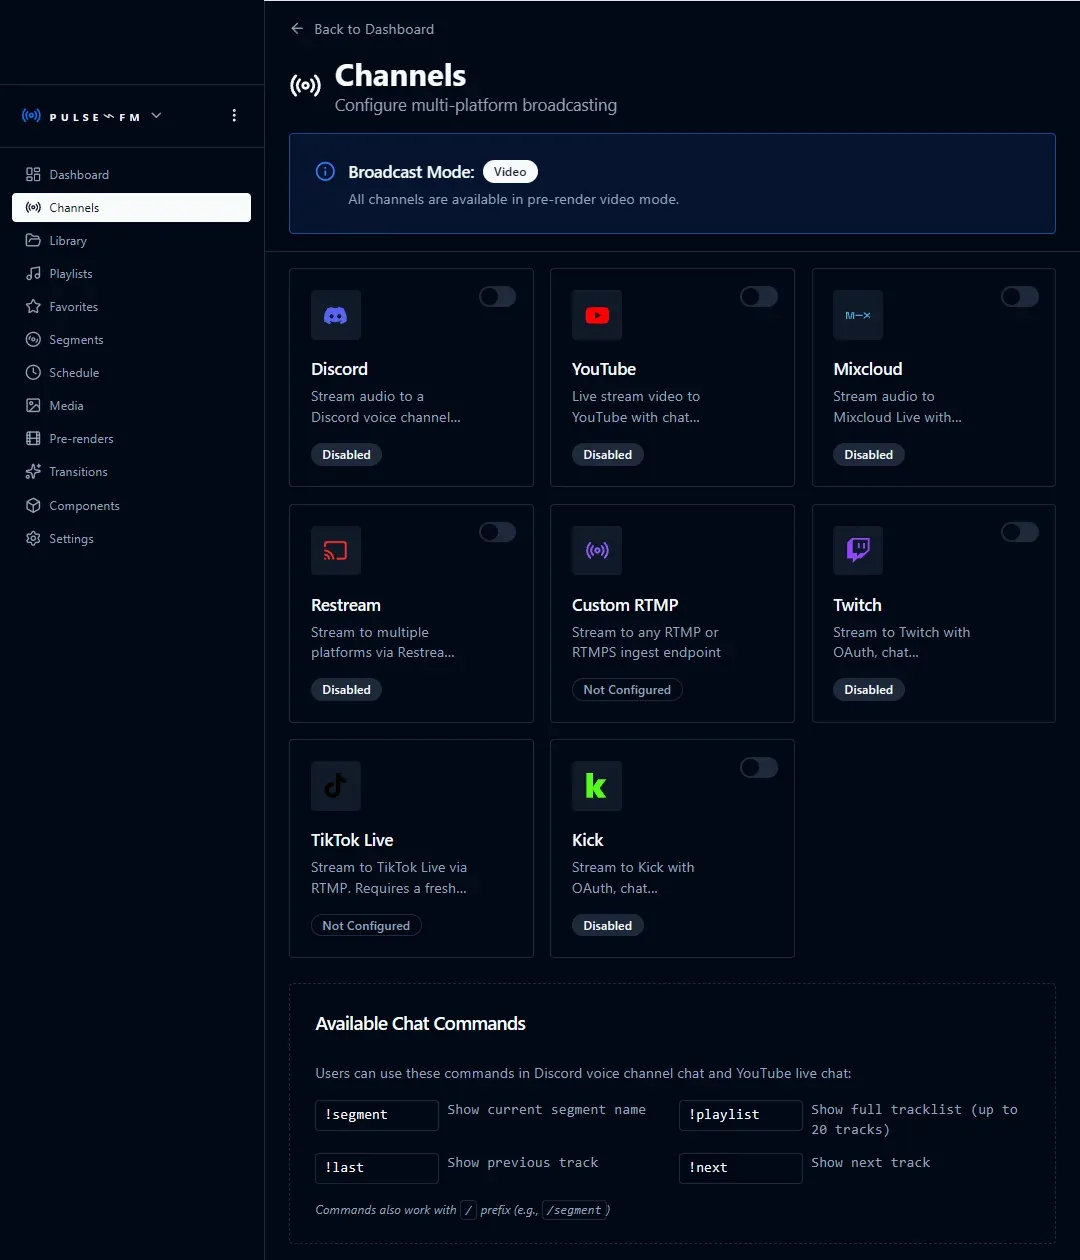Click the Available Chat Commands heading
1080x1260 pixels.
point(420,1024)
